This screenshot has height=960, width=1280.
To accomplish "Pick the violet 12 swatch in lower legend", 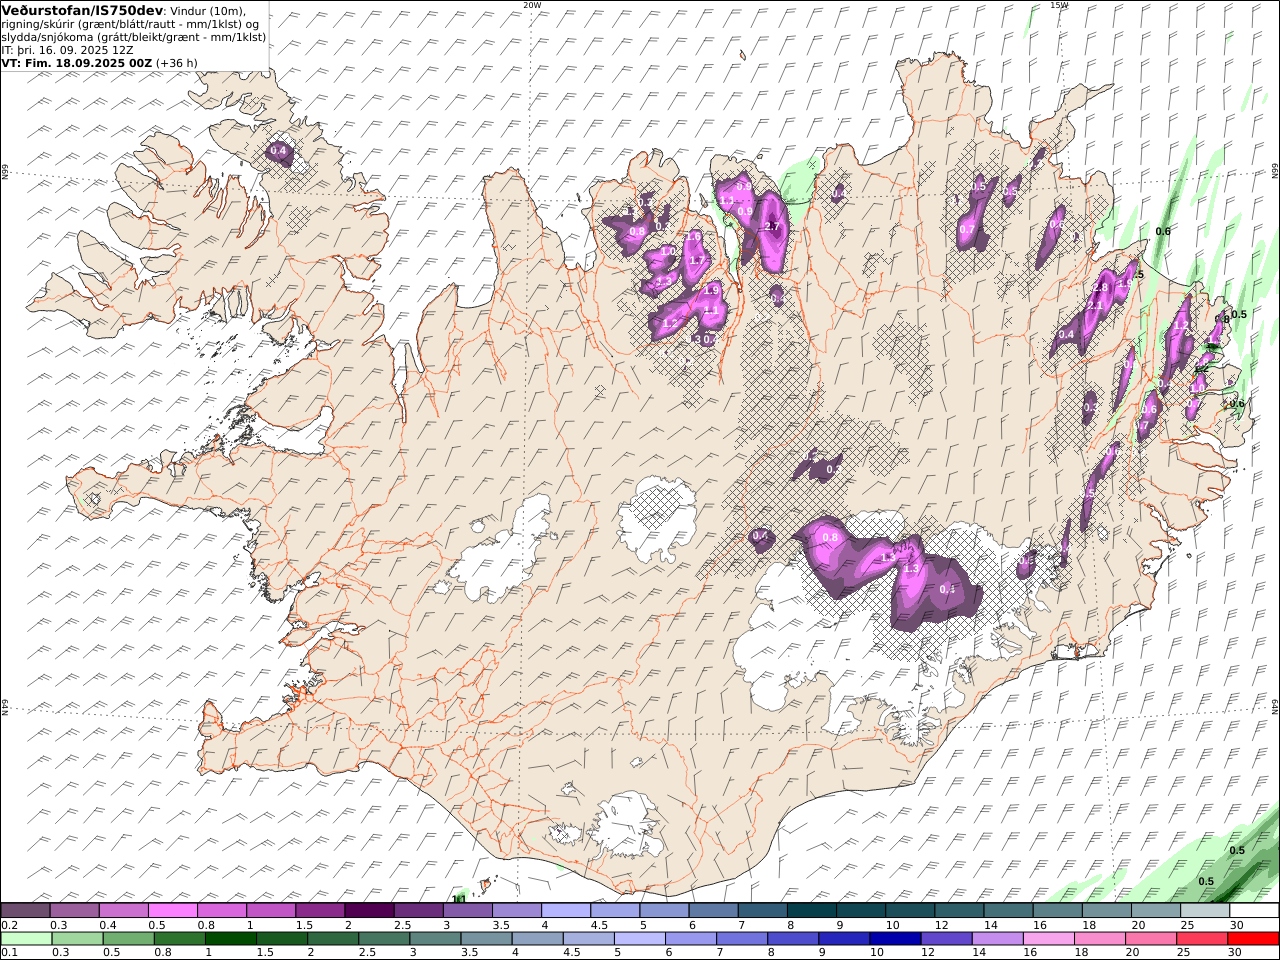I will coord(946,939).
